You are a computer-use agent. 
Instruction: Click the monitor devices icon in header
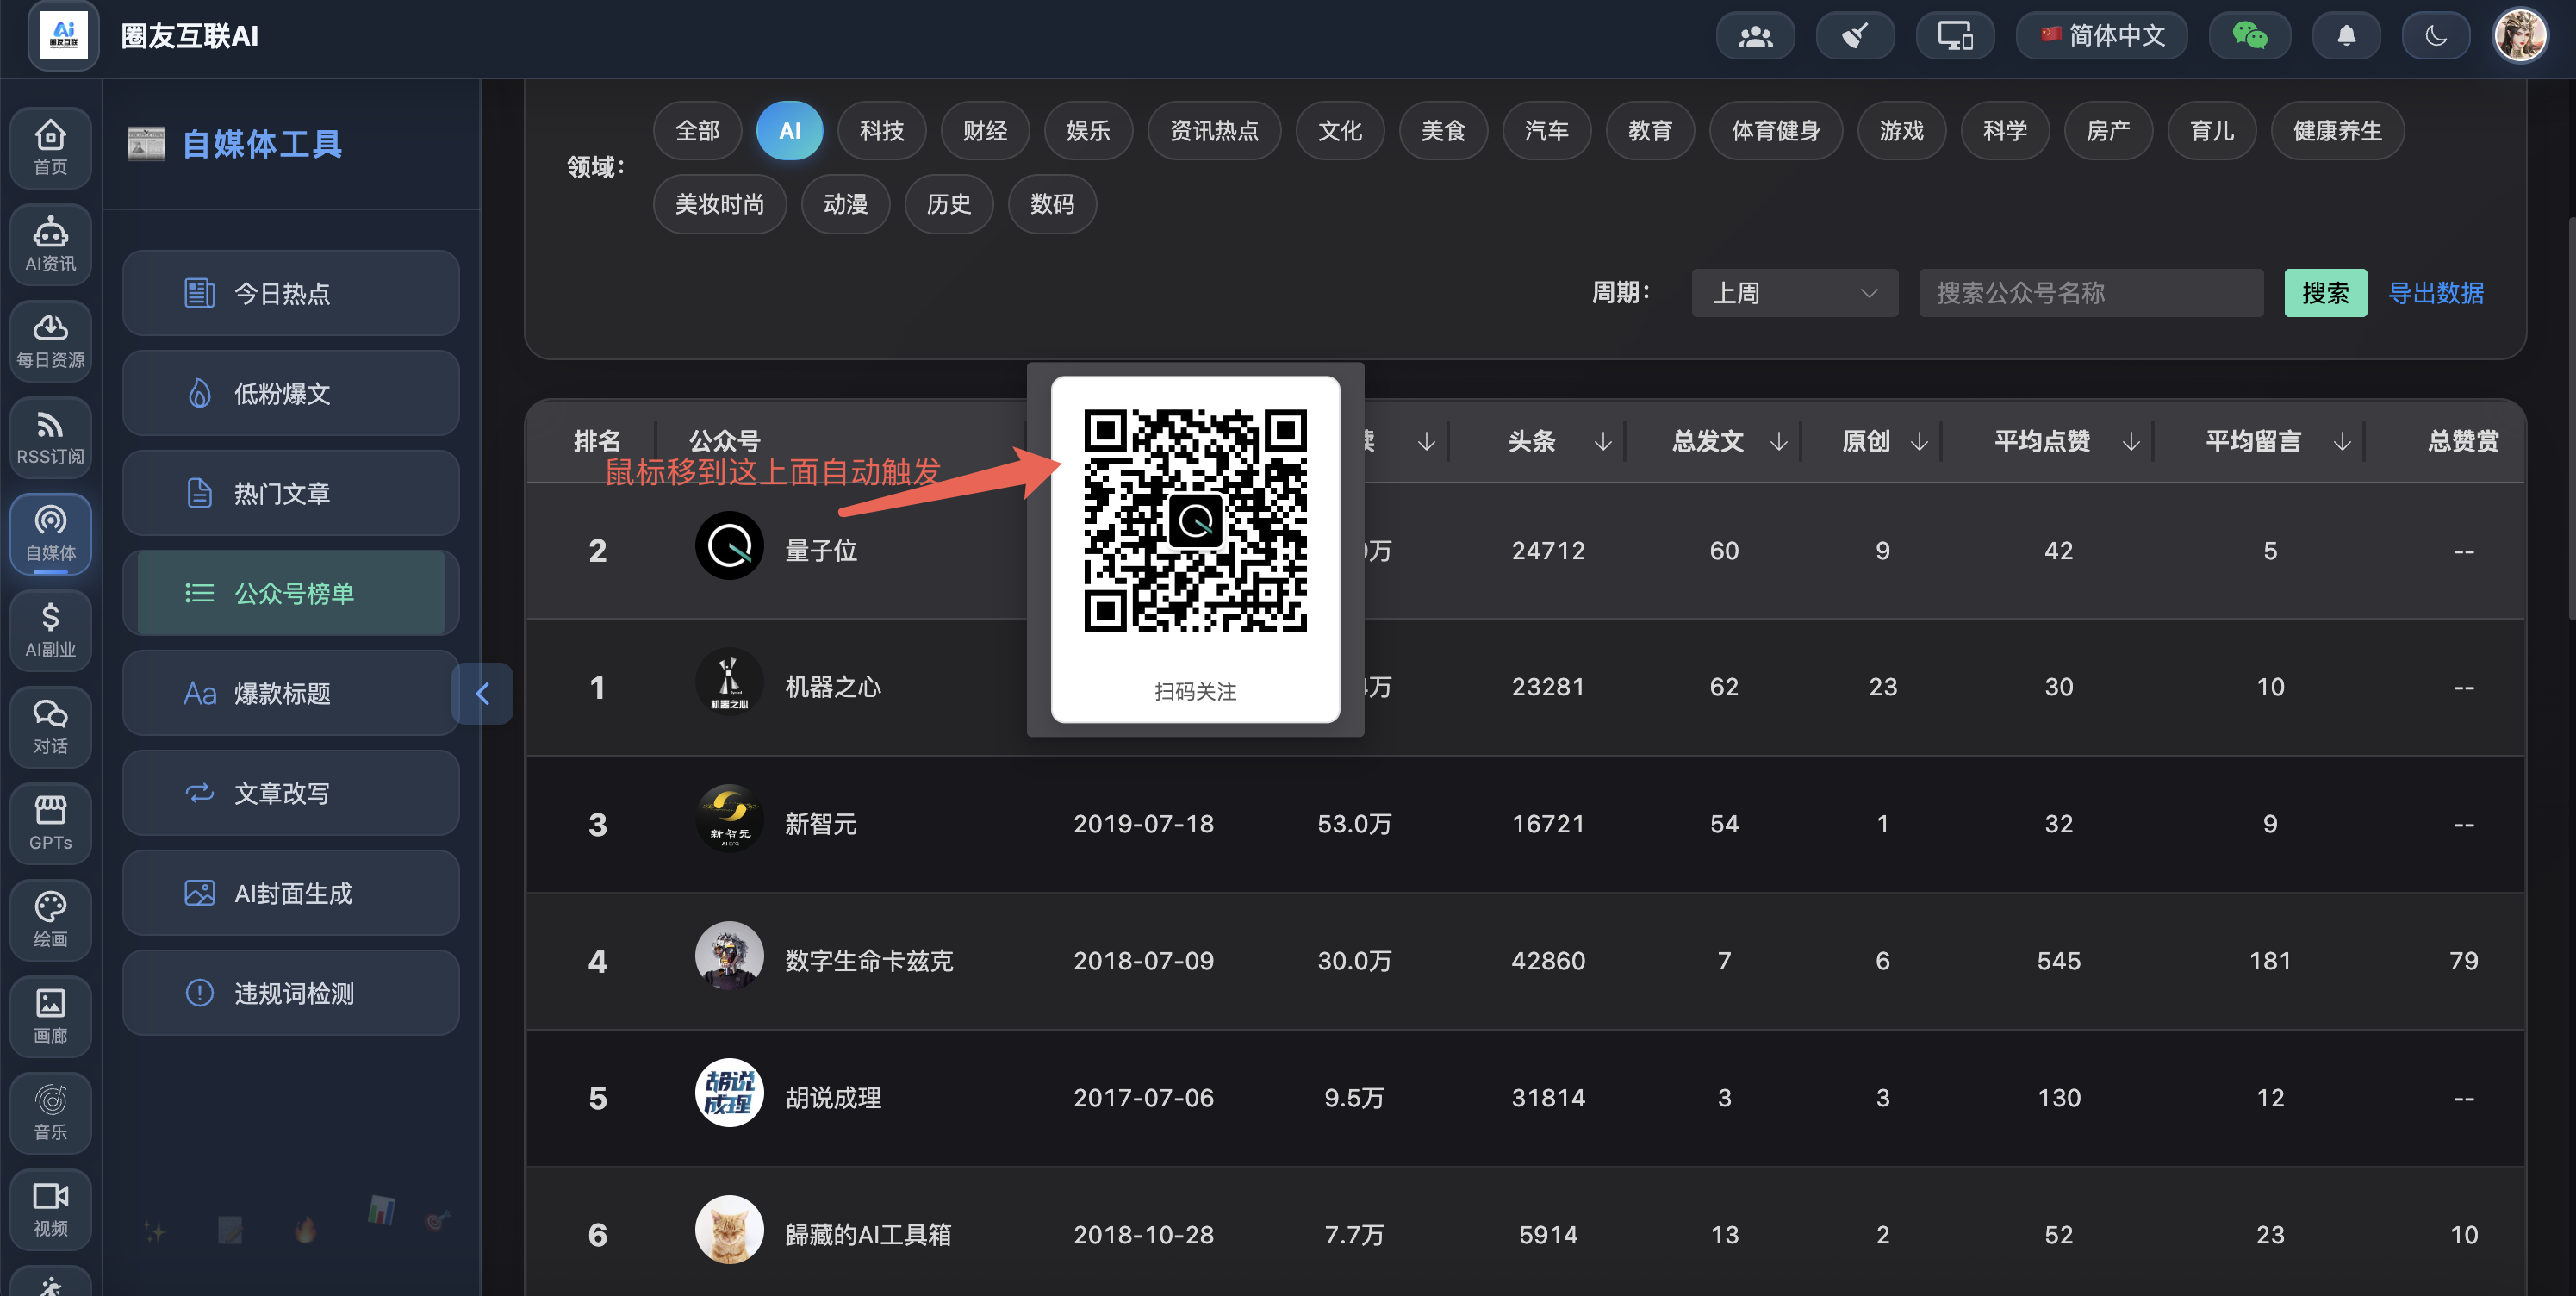click(x=1955, y=36)
